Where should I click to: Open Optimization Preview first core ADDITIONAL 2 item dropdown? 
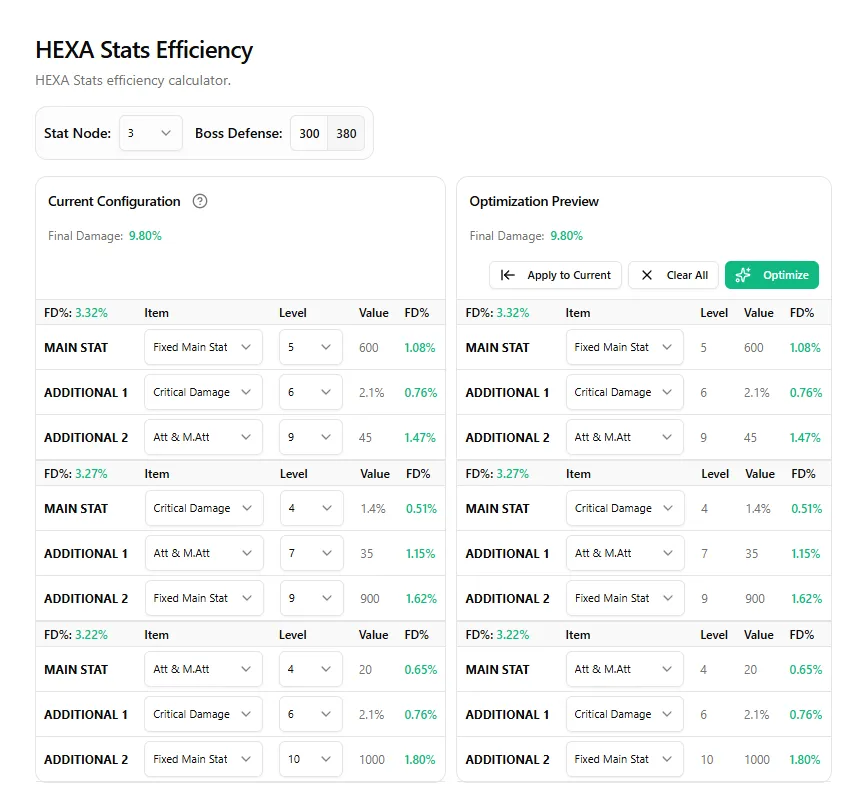coord(624,437)
